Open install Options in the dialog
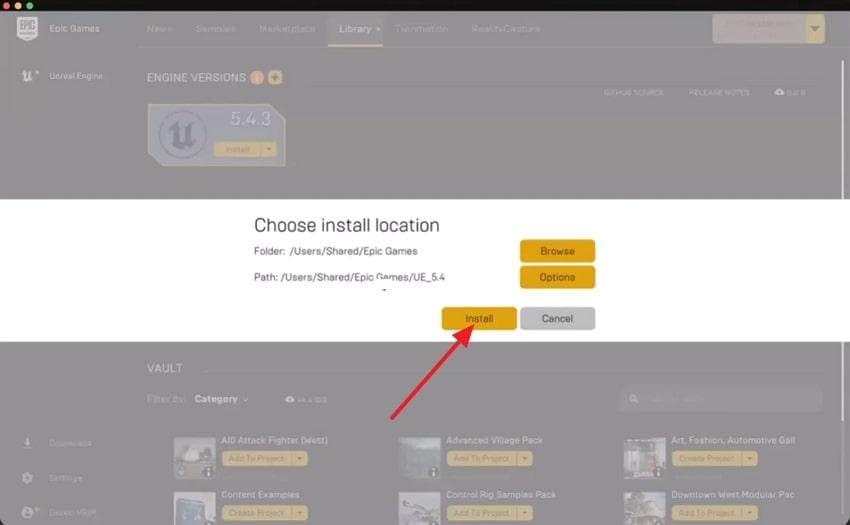Screen dimensions: 850x525 tap(557, 277)
